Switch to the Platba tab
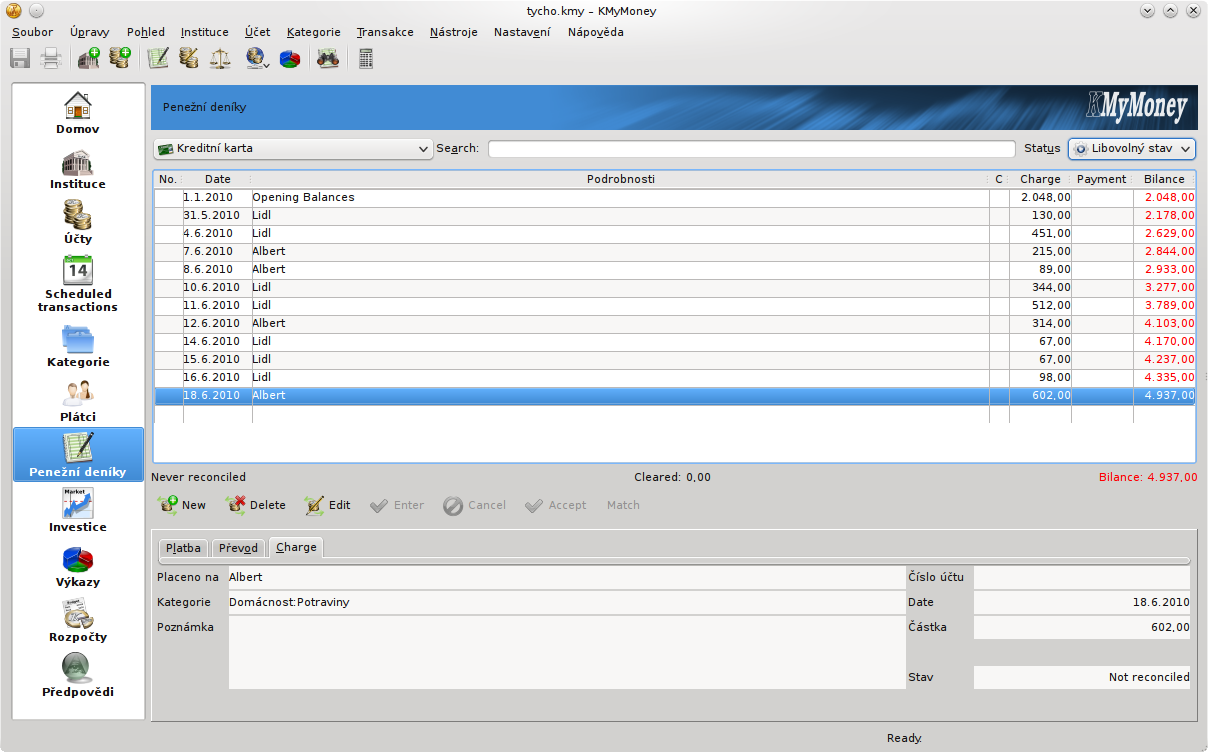This screenshot has width=1208, height=752. point(183,548)
